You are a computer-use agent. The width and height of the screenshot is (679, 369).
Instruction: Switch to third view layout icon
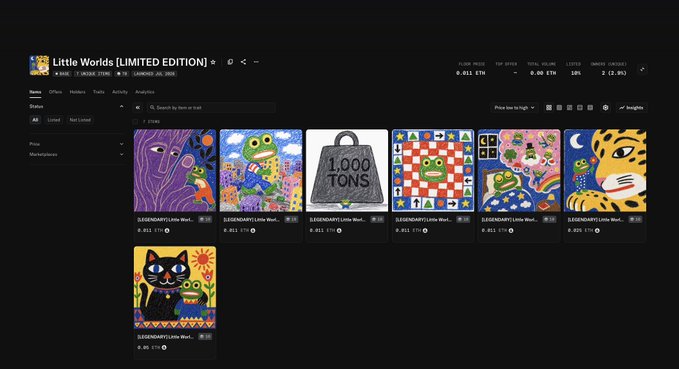[x=569, y=107]
